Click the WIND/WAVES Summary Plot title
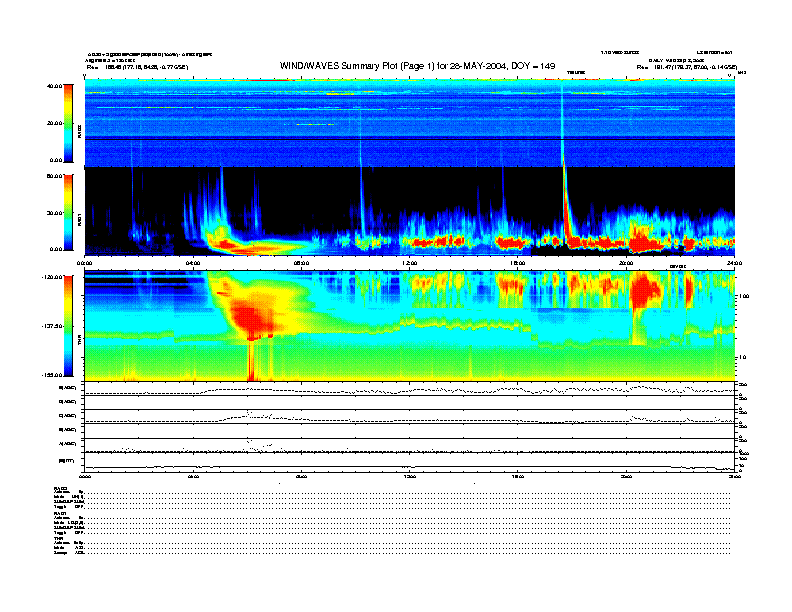Viewport: 792px width, 612px height. (x=395, y=65)
